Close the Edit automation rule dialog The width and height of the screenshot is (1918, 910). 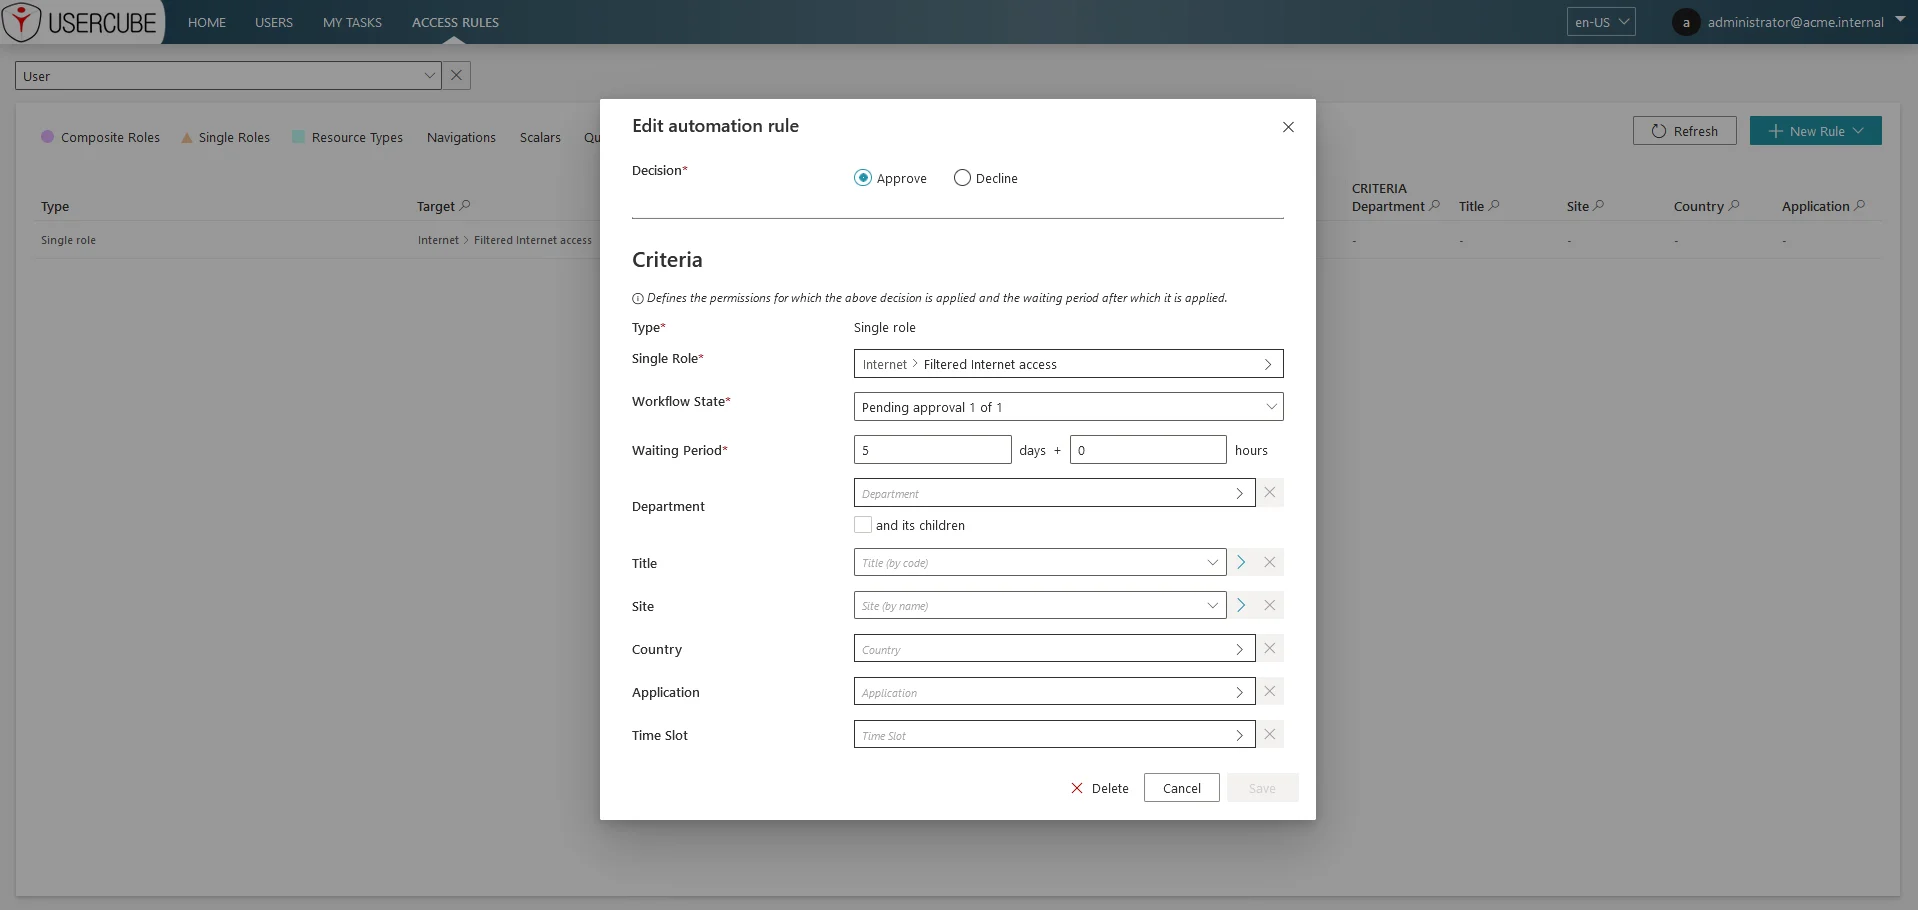coord(1288,127)
